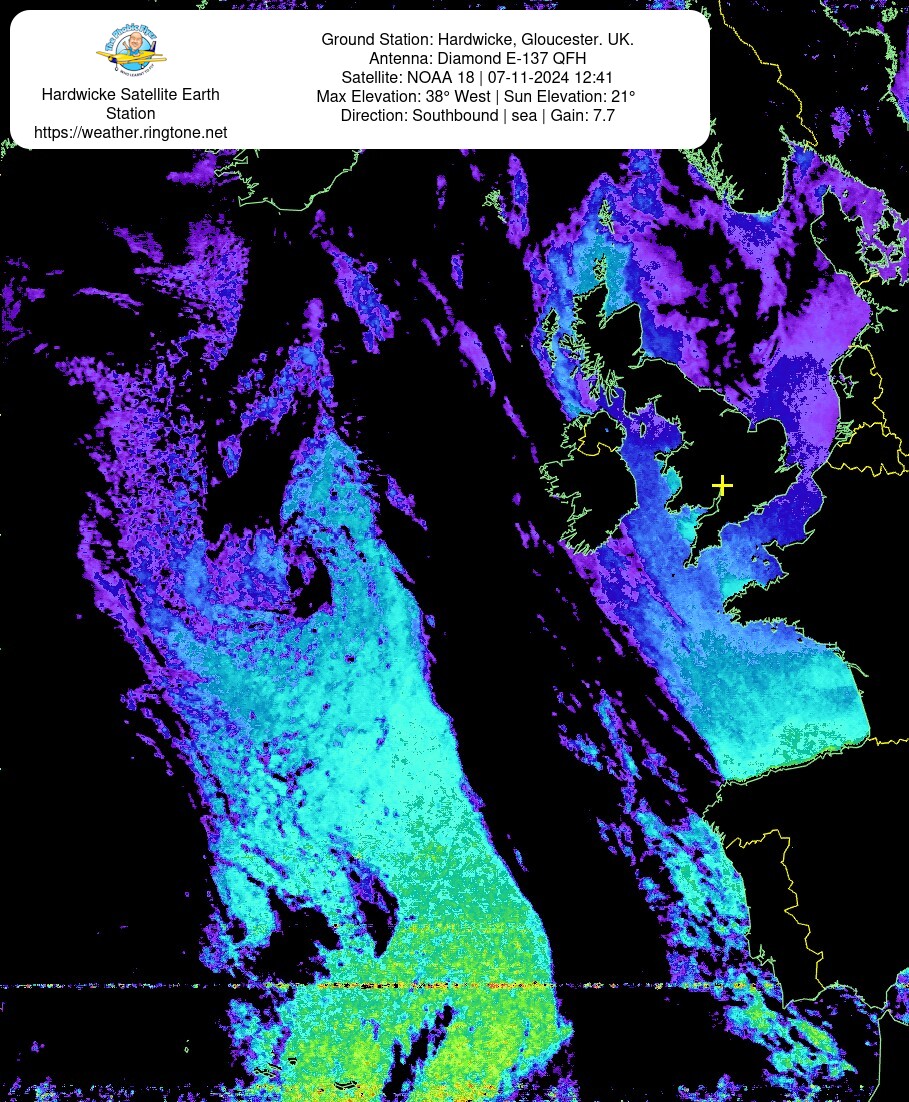909x1102 pixels.
Task: Click the Phobic Flyer airplane logo
Action: click(131, 51)
